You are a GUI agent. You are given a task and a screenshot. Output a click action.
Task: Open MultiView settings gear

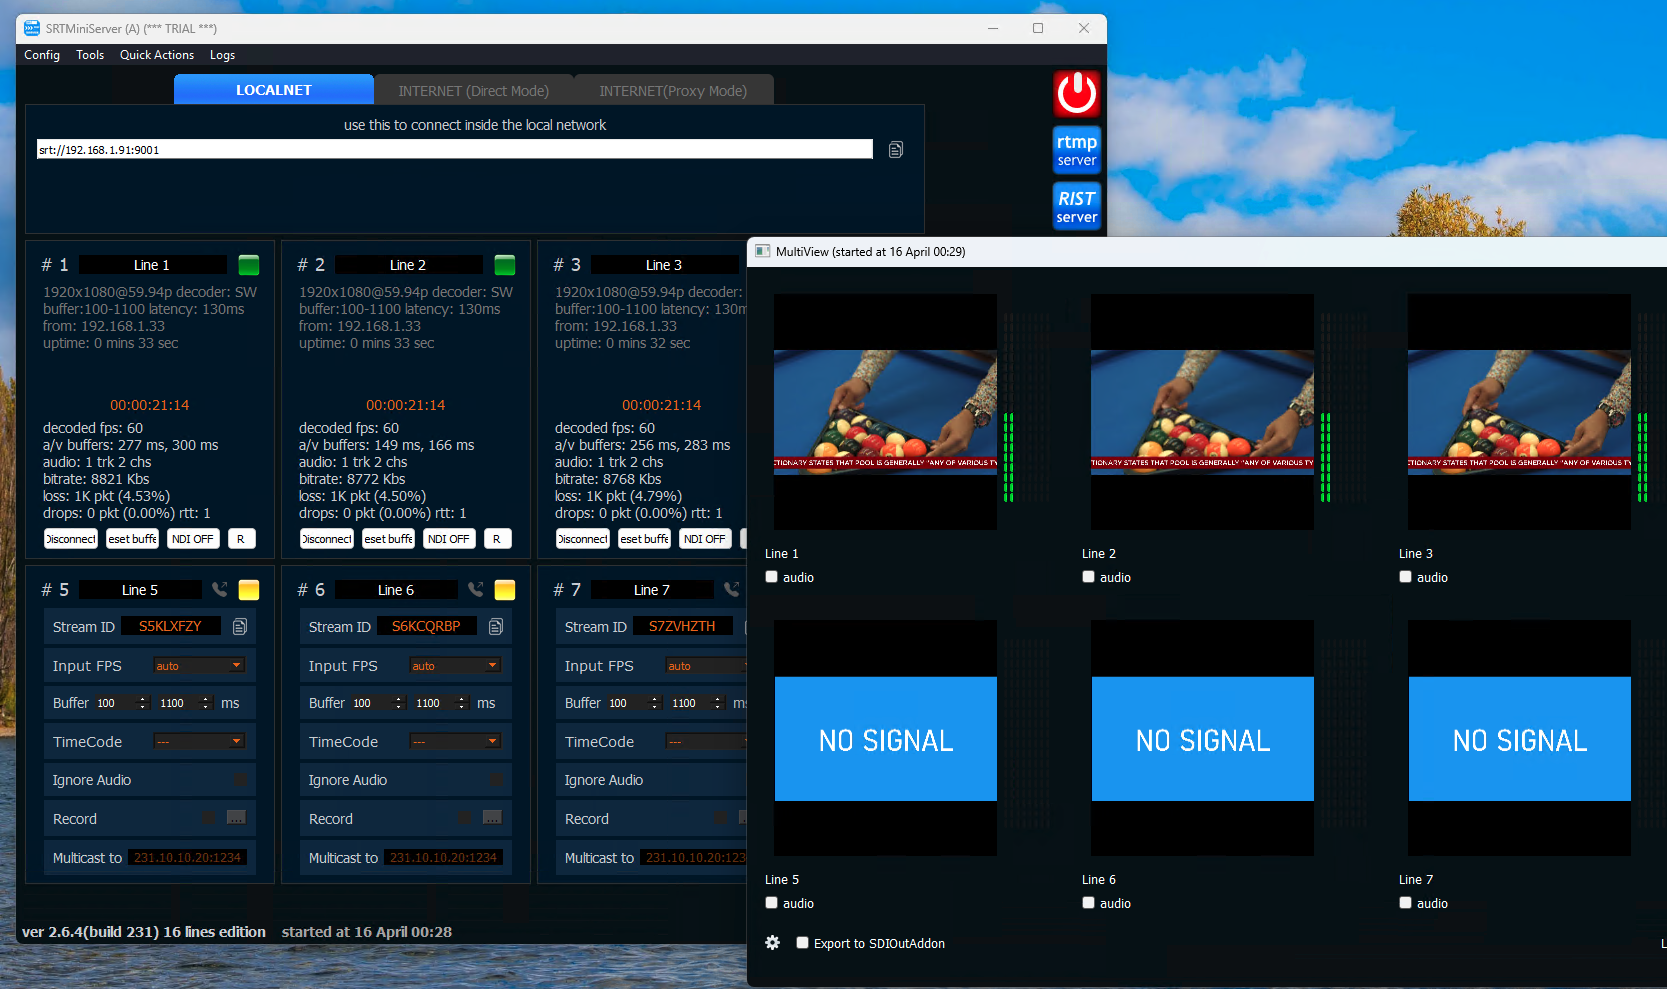coord(773,943)
